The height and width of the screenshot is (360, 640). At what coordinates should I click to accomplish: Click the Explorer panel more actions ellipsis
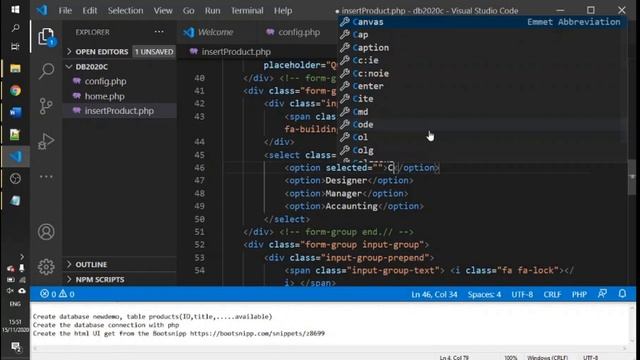pos(159,32)
